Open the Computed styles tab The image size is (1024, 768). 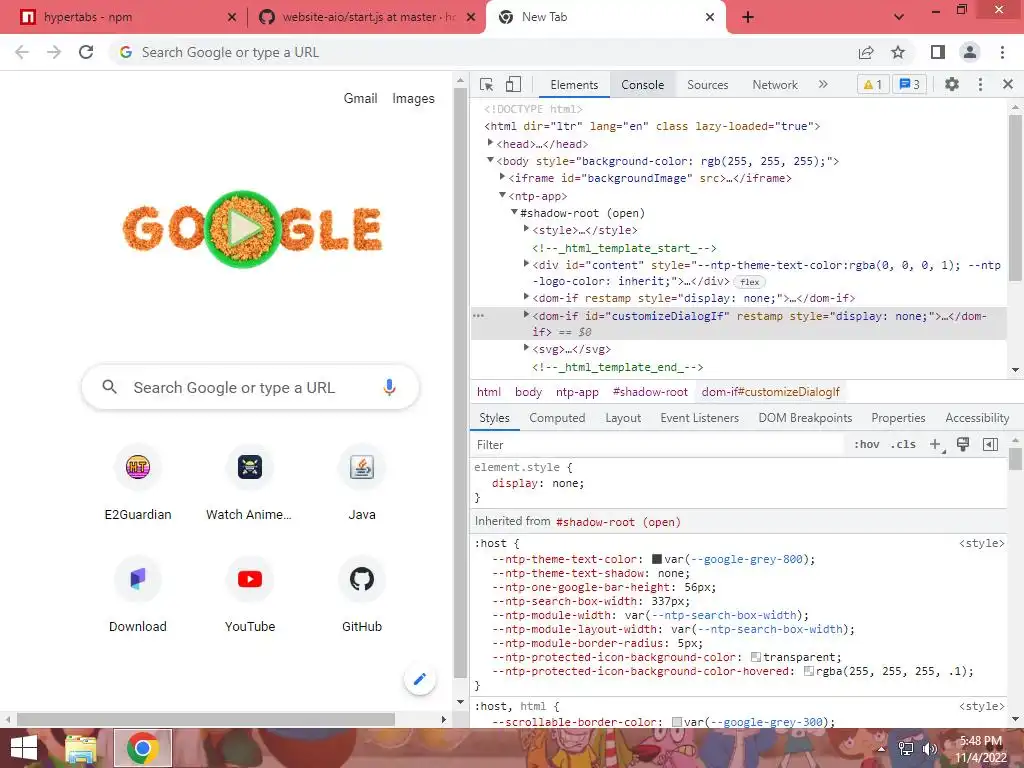[x=557, y=418]
